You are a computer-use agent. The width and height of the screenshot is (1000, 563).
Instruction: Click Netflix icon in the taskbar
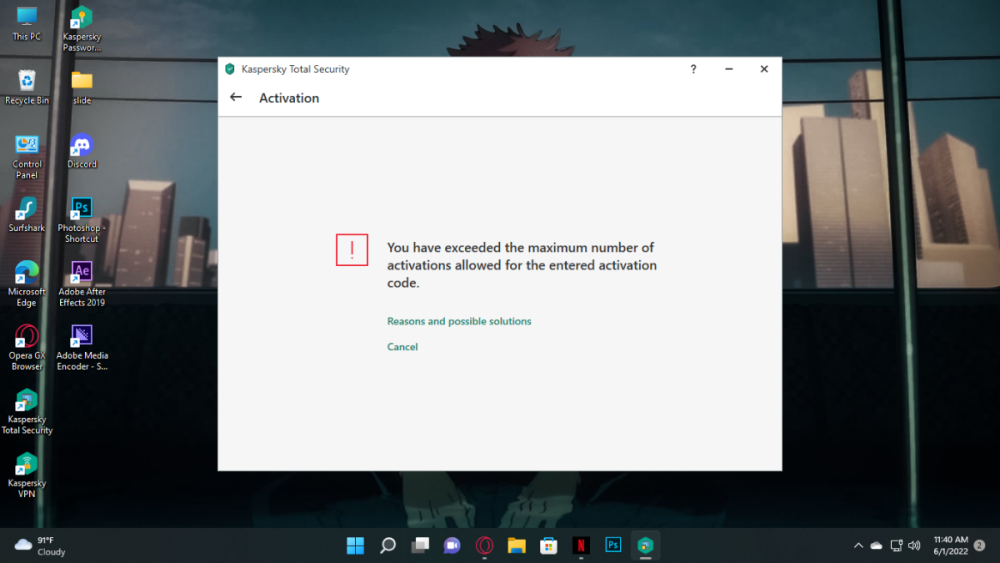(581, 545)
